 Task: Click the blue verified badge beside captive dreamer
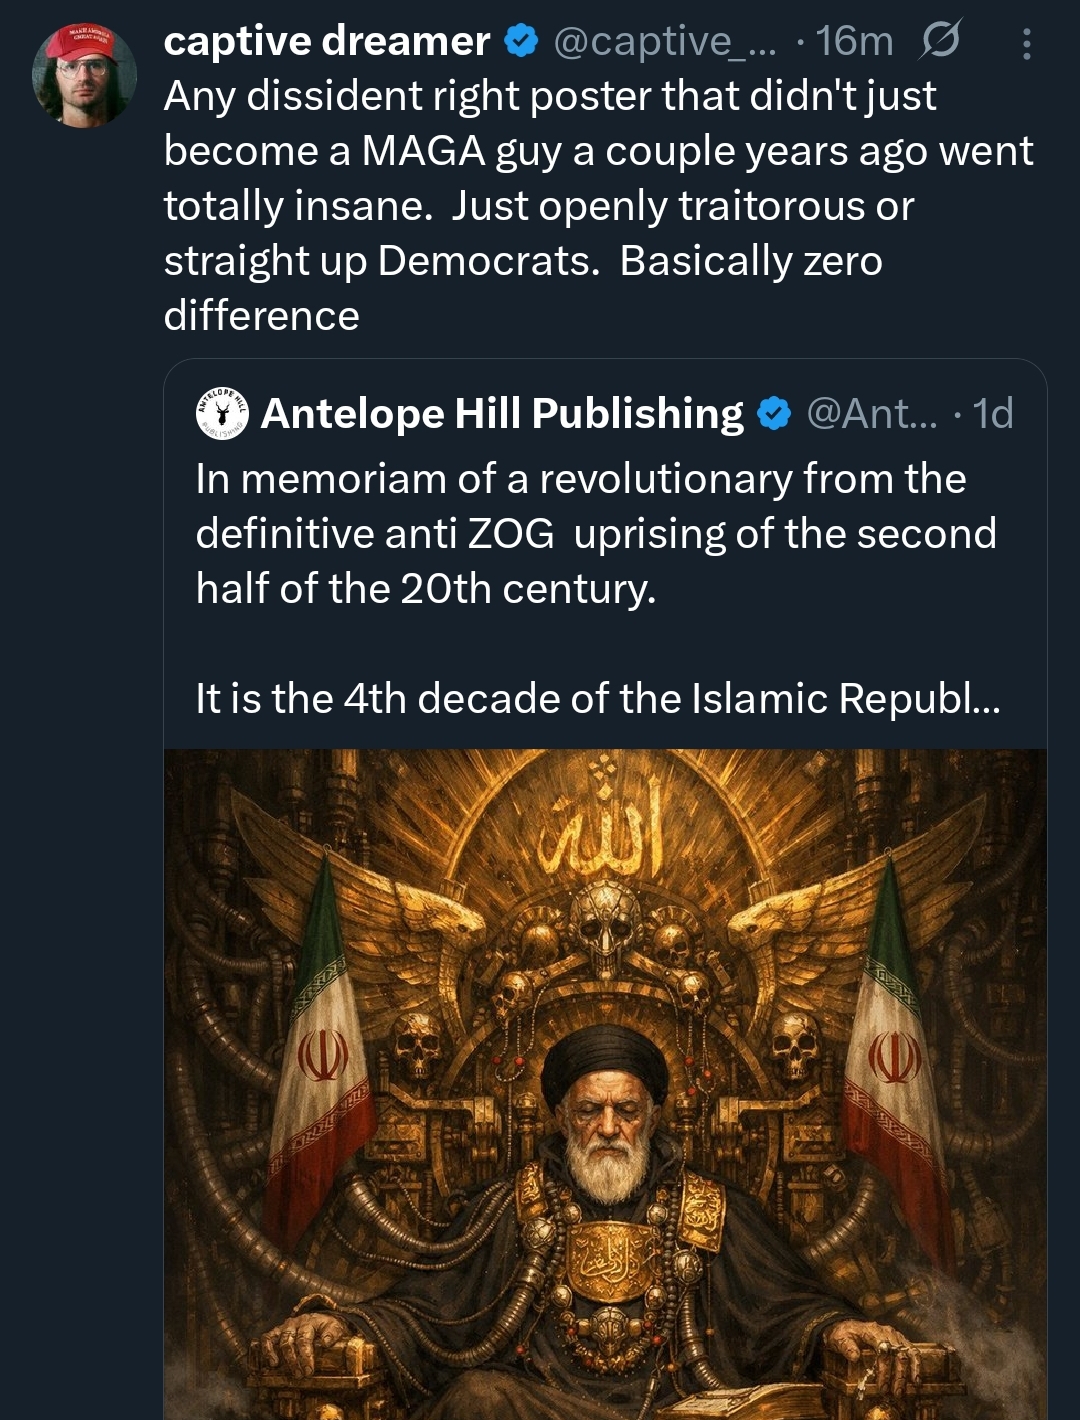pyautogui.click(x=520, y=42)
